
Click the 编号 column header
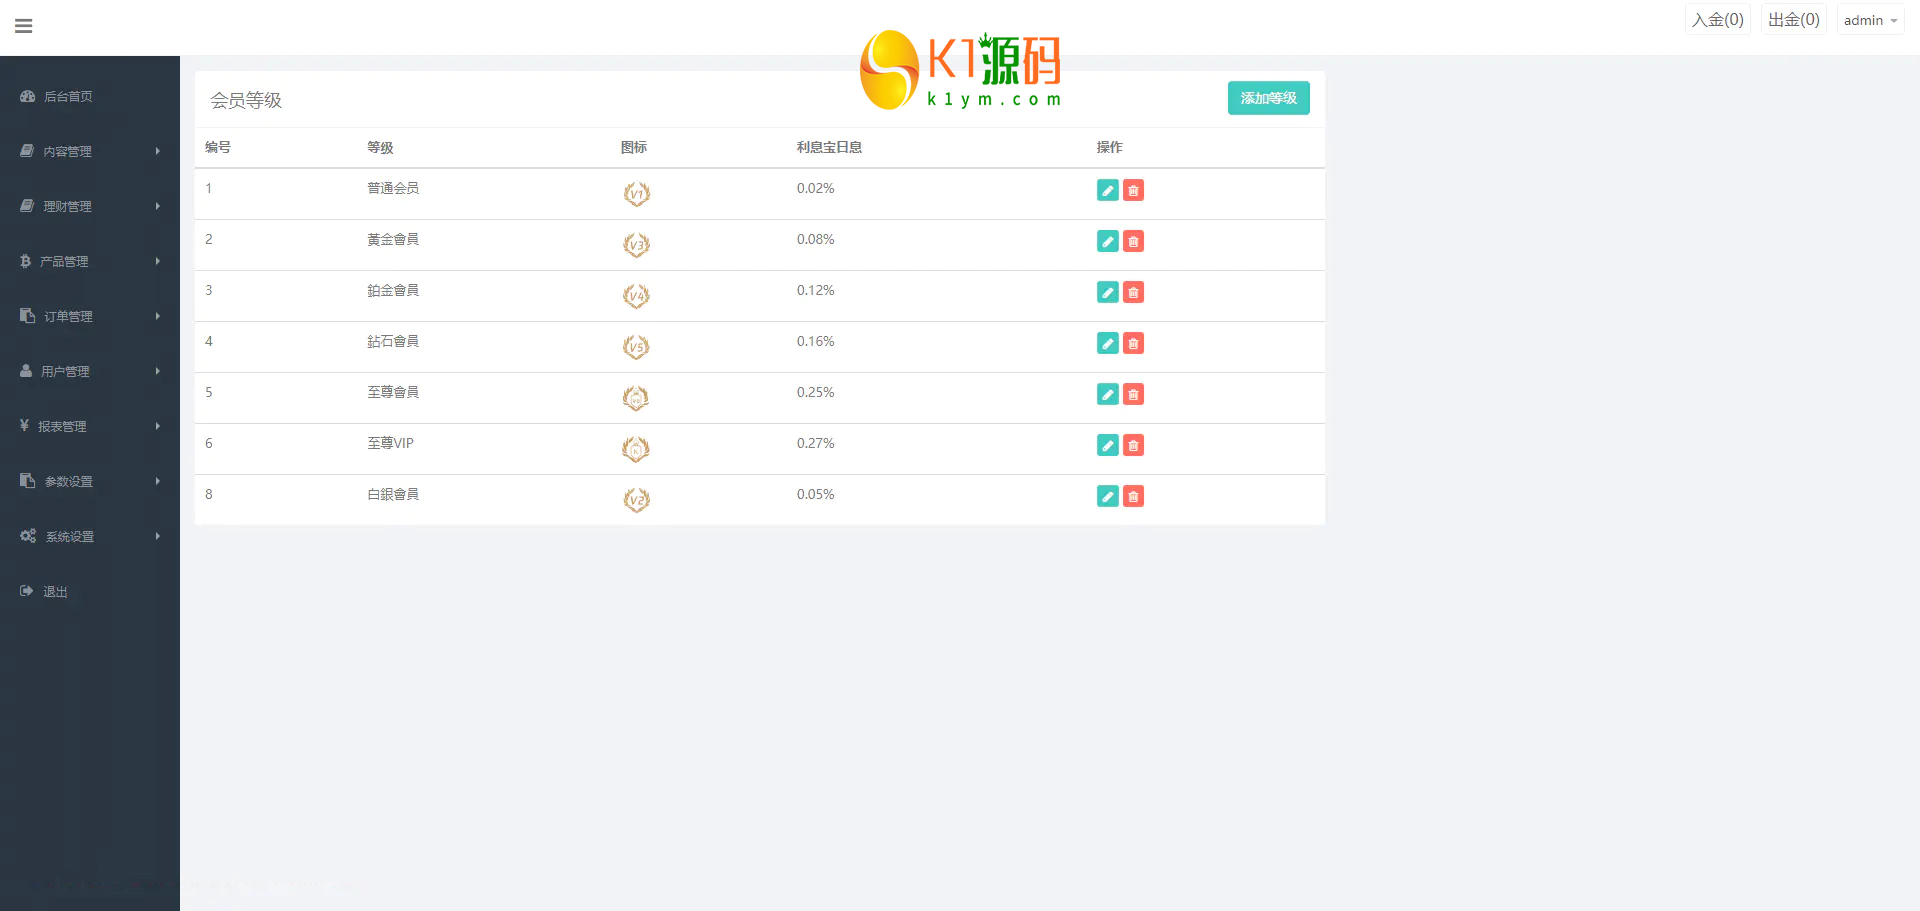pos(218,148)
